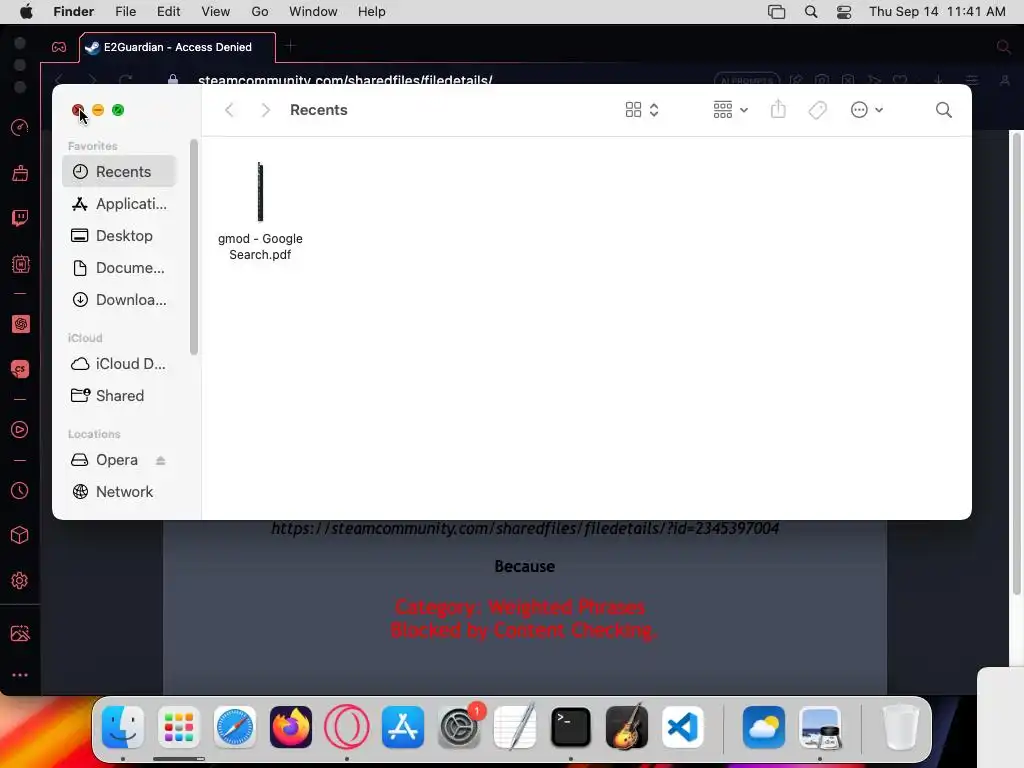
Task: Open Finder from the Dock
Action: tap(123, 727)
